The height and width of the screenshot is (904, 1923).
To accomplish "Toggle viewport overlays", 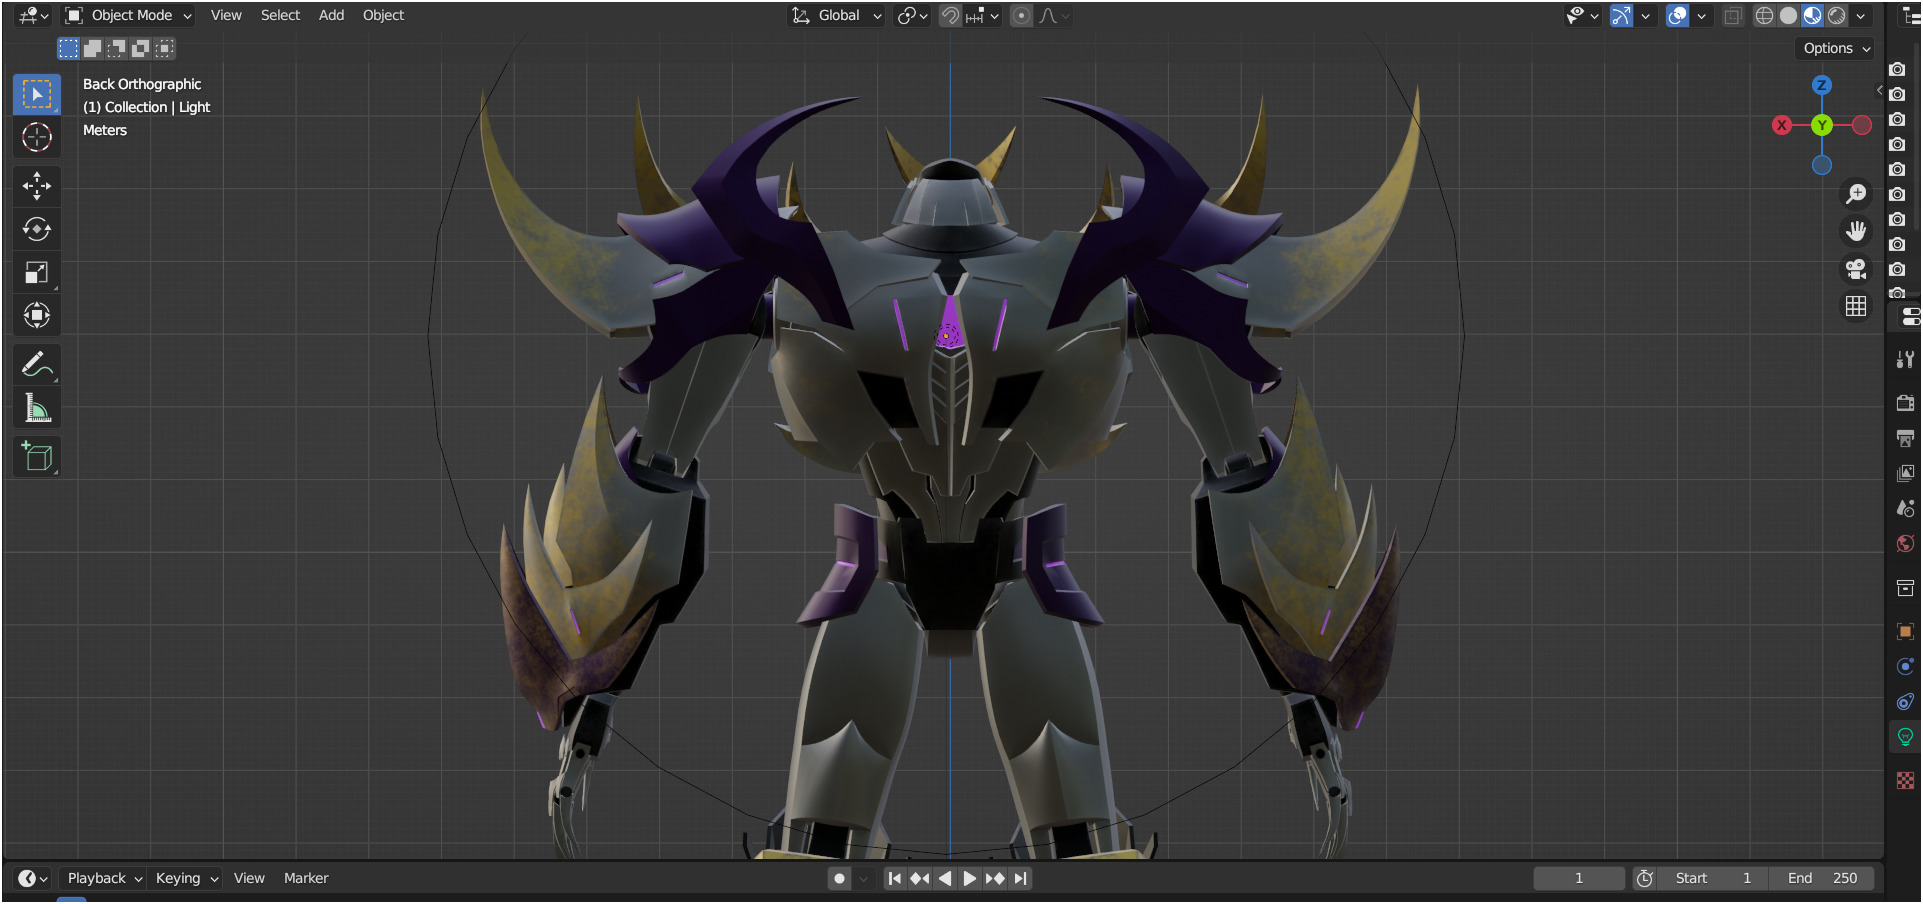I will coord(1677,15).
